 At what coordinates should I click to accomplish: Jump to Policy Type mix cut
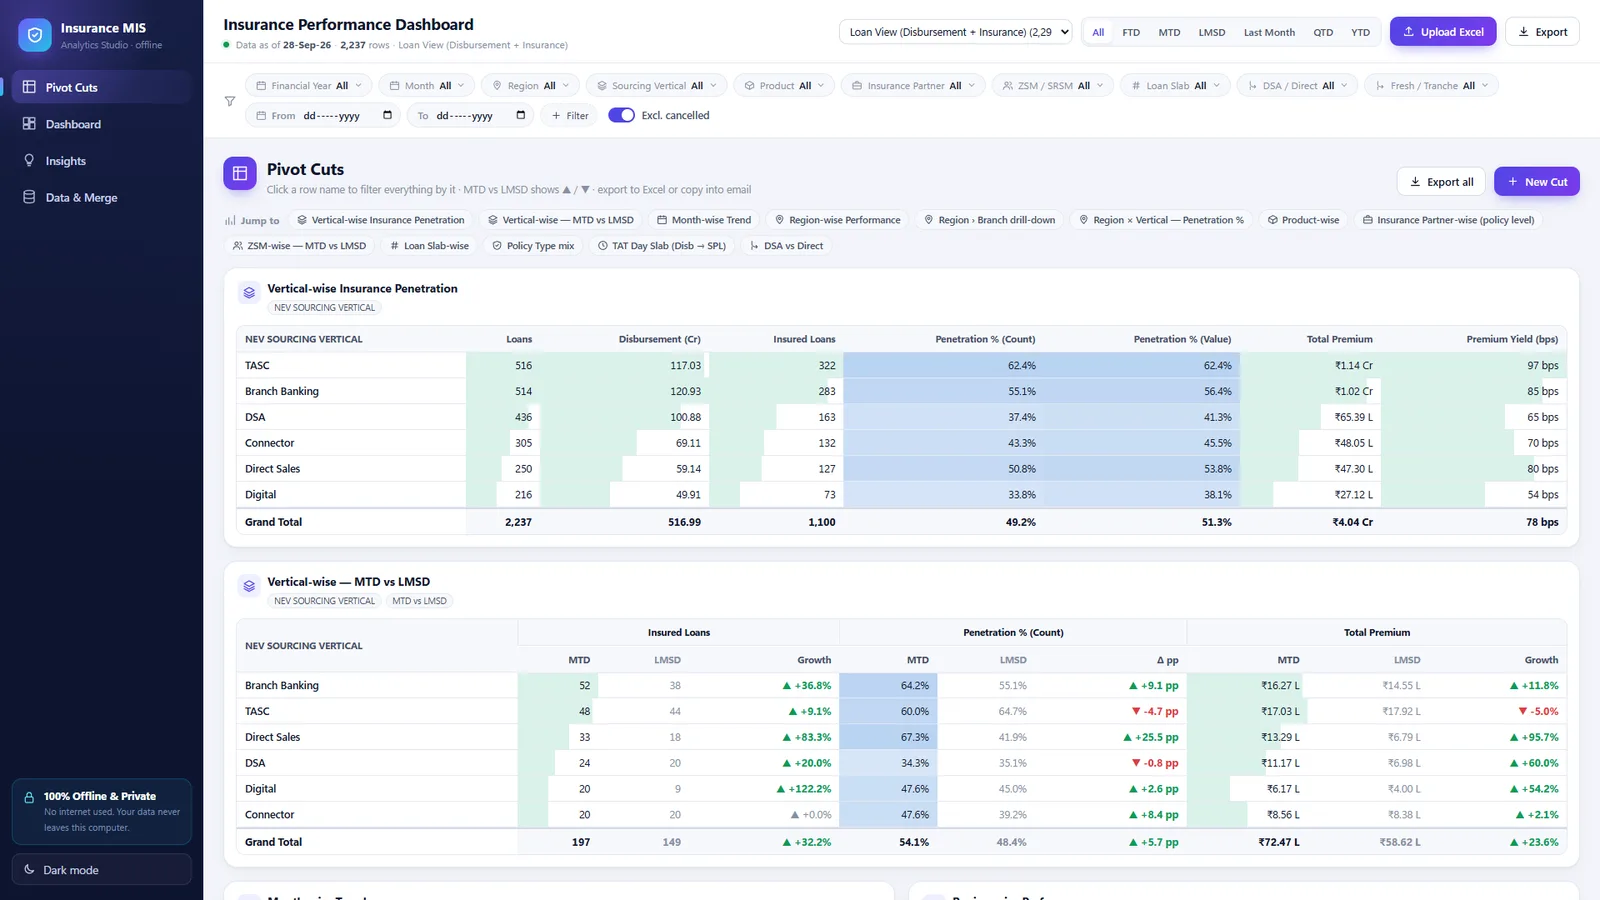(x=533, y=246)
